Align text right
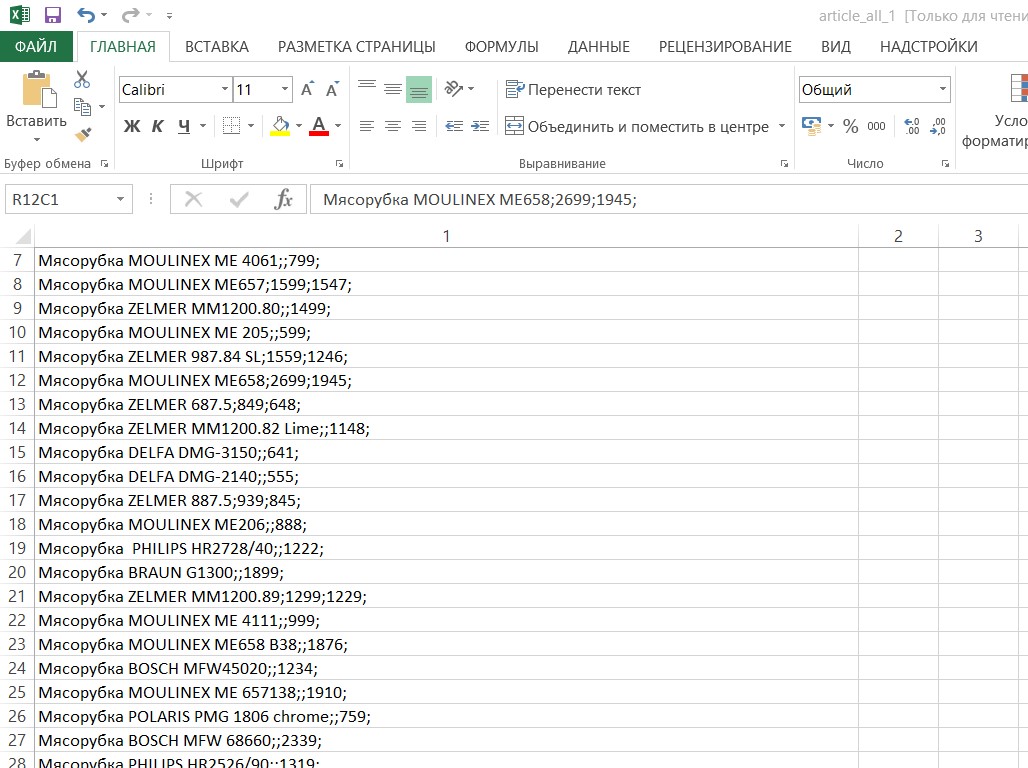This screenshot has height=768, width=1028. [419, 126]
